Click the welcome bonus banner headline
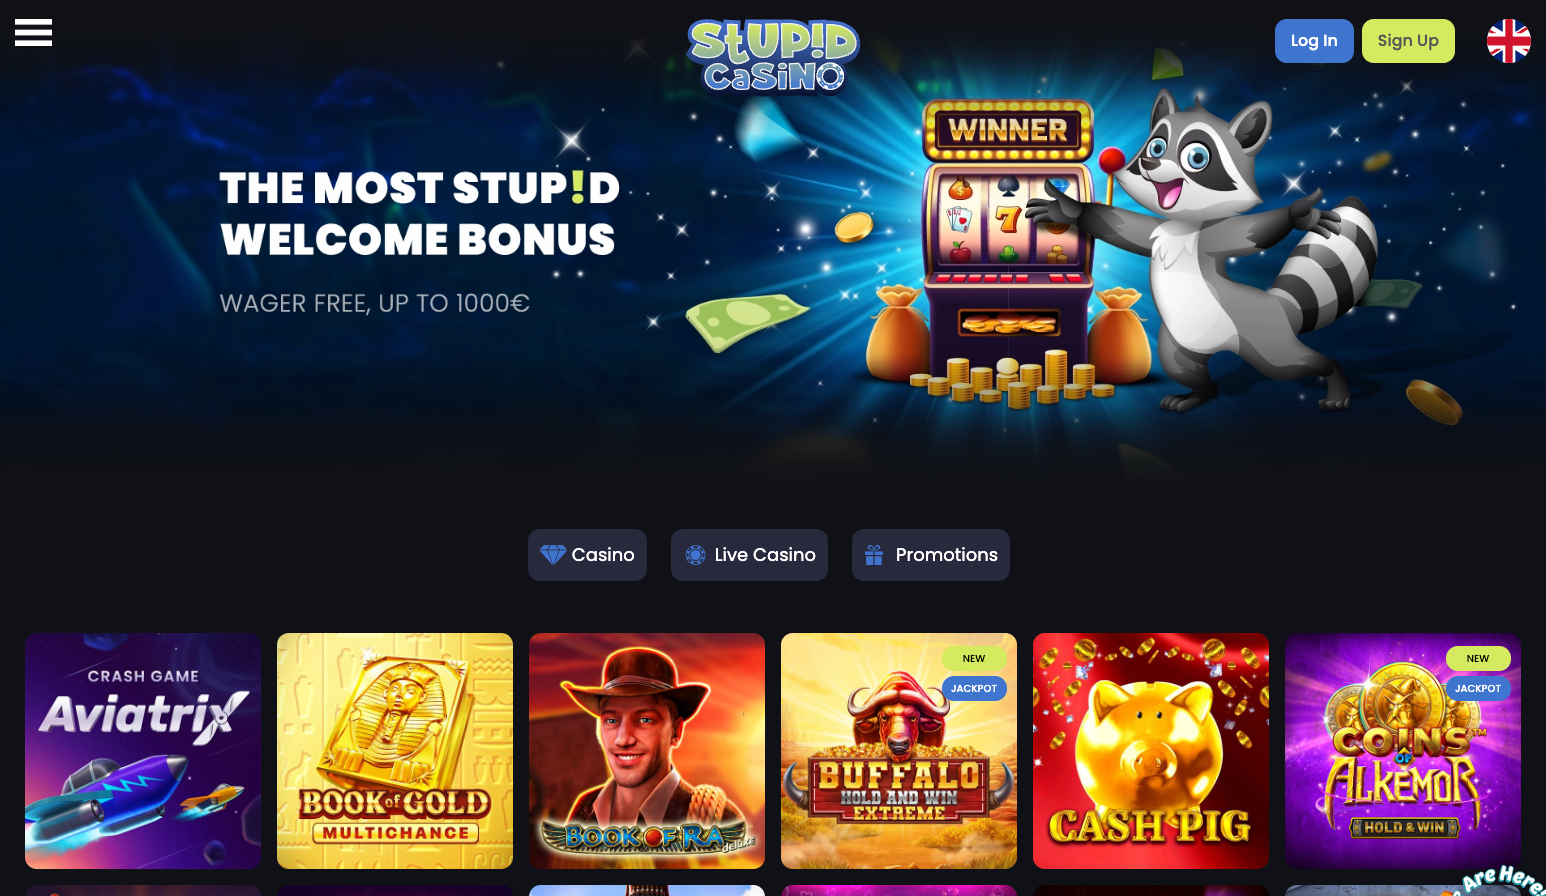The image size is (1546, 896). 420,214
